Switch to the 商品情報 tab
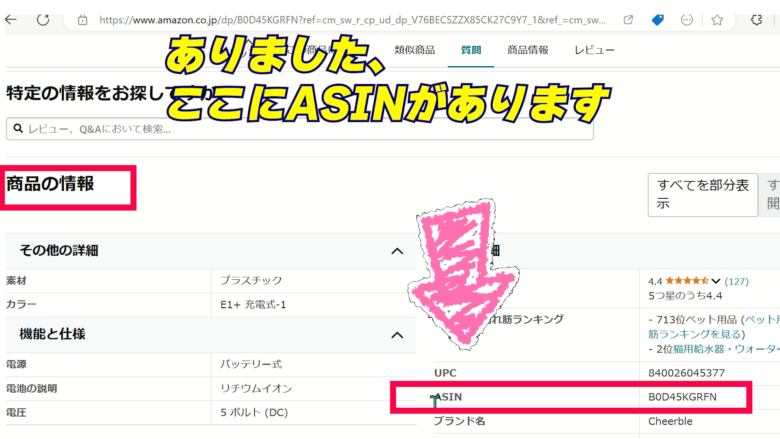Image resolution: width=780 pixels, height=439 pixels. (x=527, y=50)
